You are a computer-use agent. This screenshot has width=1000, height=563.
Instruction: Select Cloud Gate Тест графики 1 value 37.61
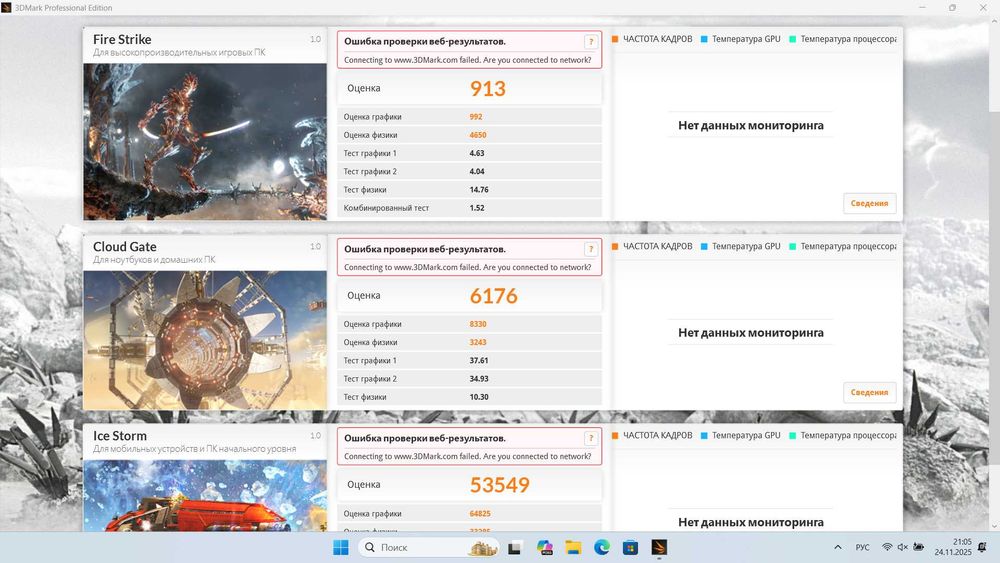(x=479, y=360)
